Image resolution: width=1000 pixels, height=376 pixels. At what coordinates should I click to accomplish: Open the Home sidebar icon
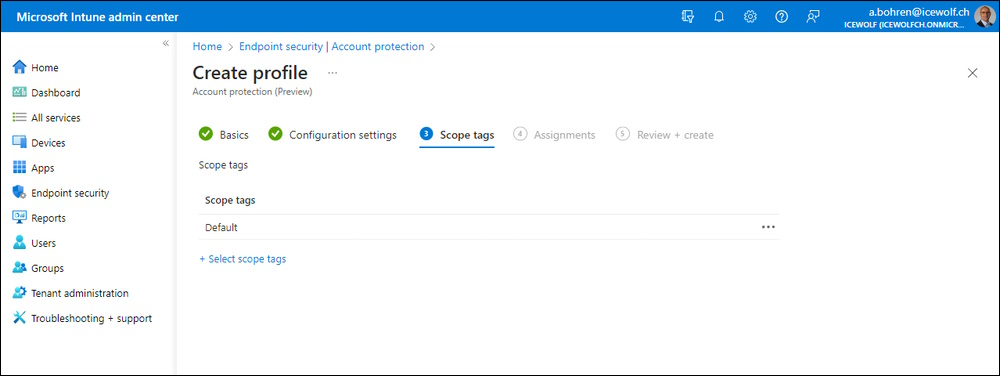[19, 67]
